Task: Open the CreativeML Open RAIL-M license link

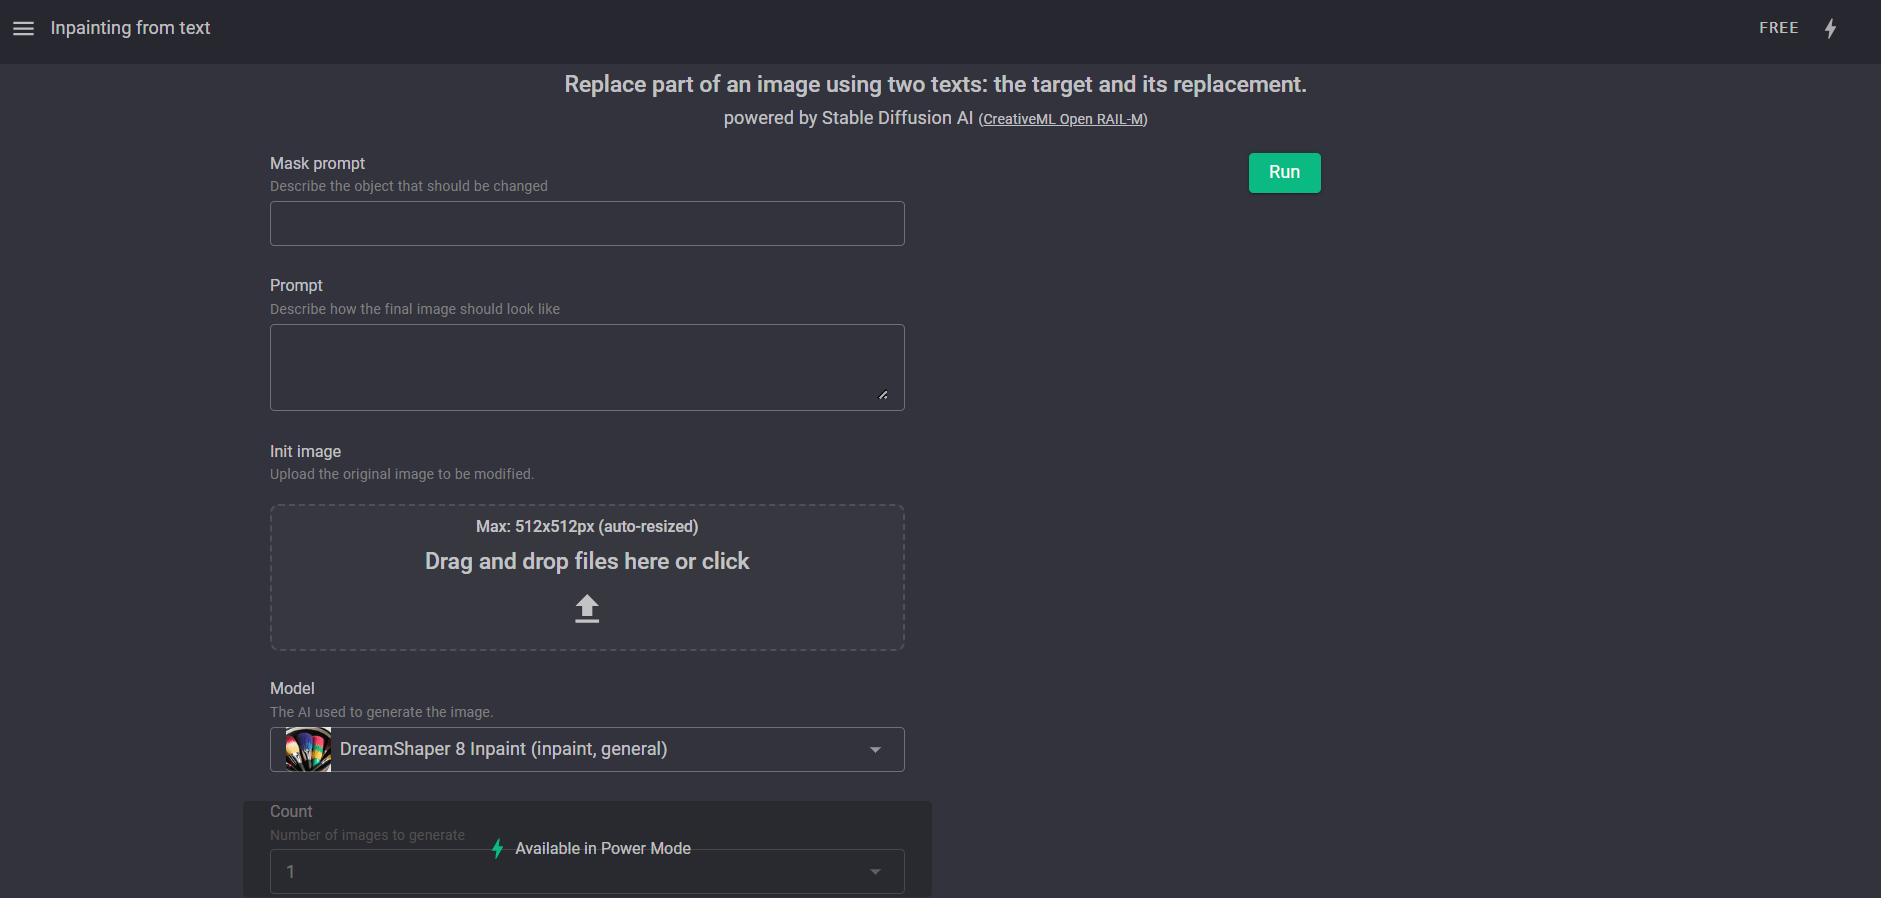Action: (1062, 120)
